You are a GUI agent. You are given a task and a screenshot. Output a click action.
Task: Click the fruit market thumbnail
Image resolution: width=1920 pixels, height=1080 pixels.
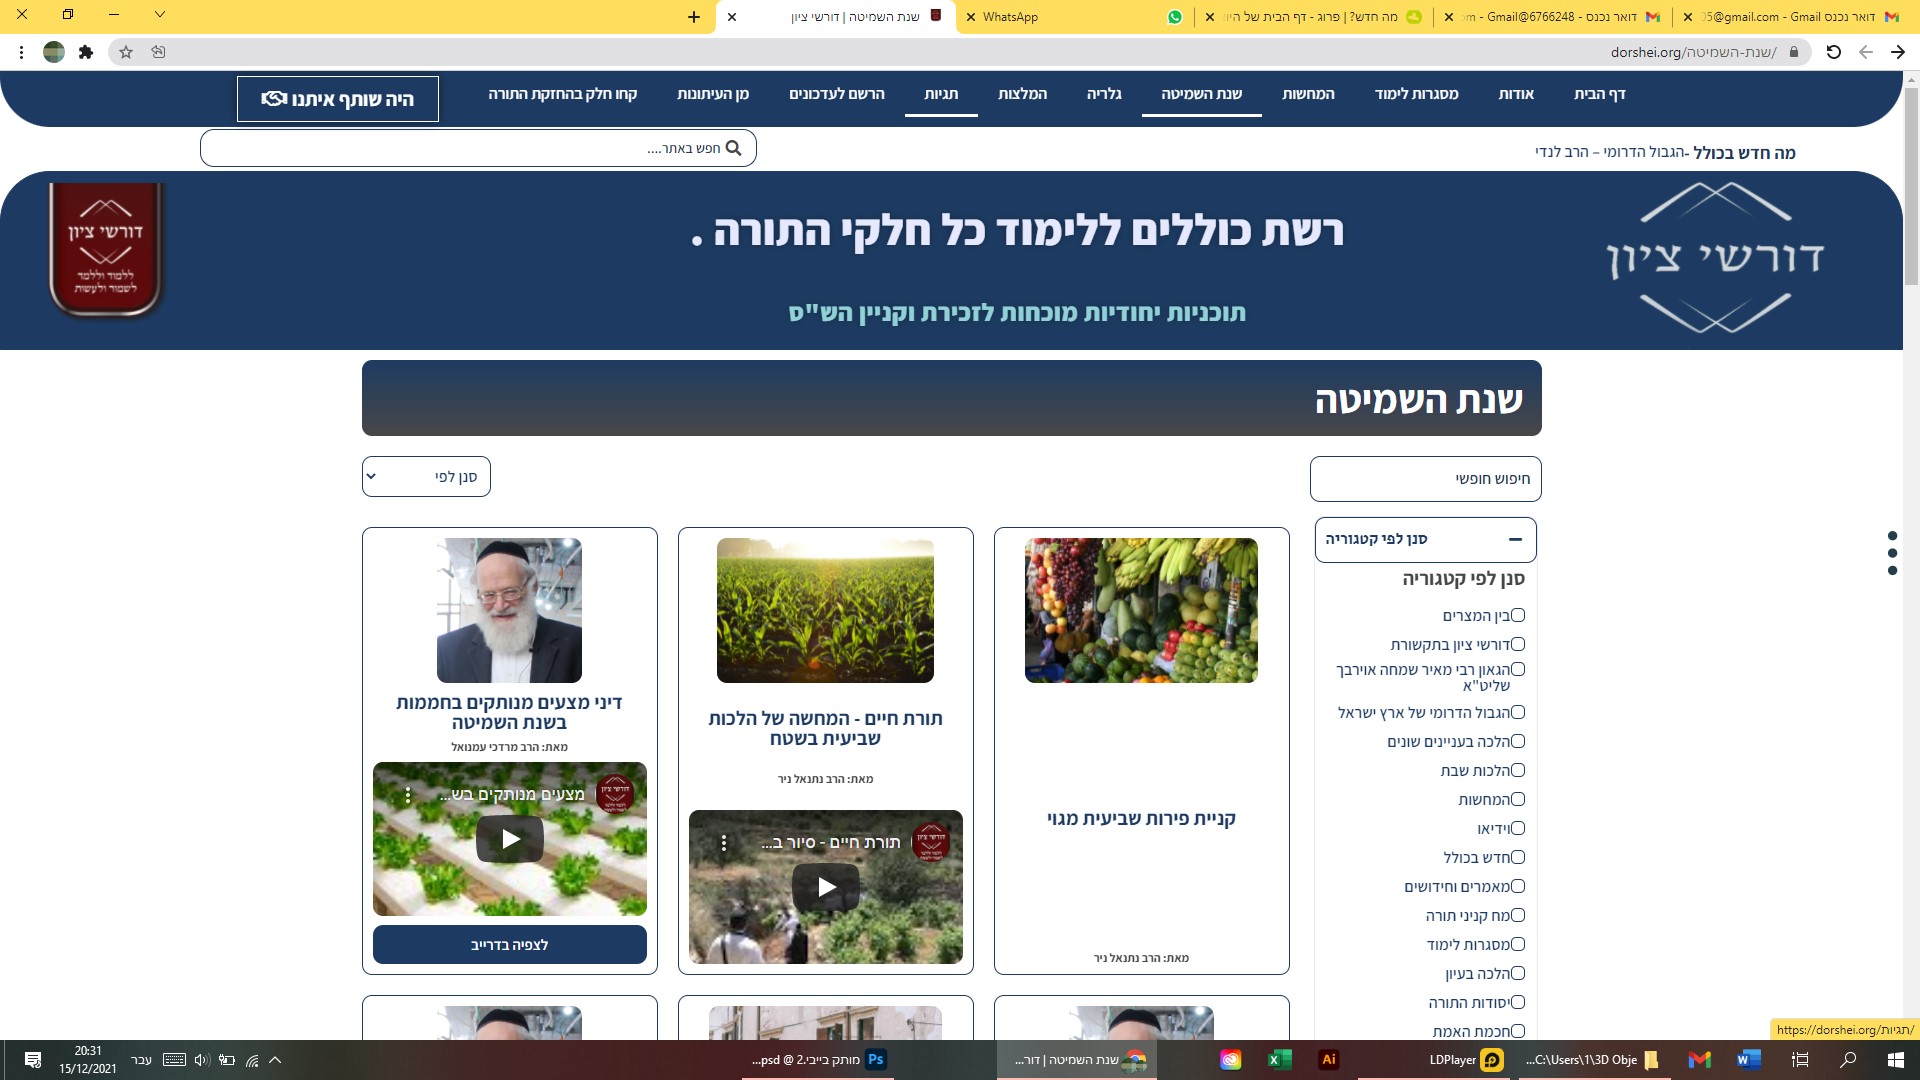(x=1141, y=611)
